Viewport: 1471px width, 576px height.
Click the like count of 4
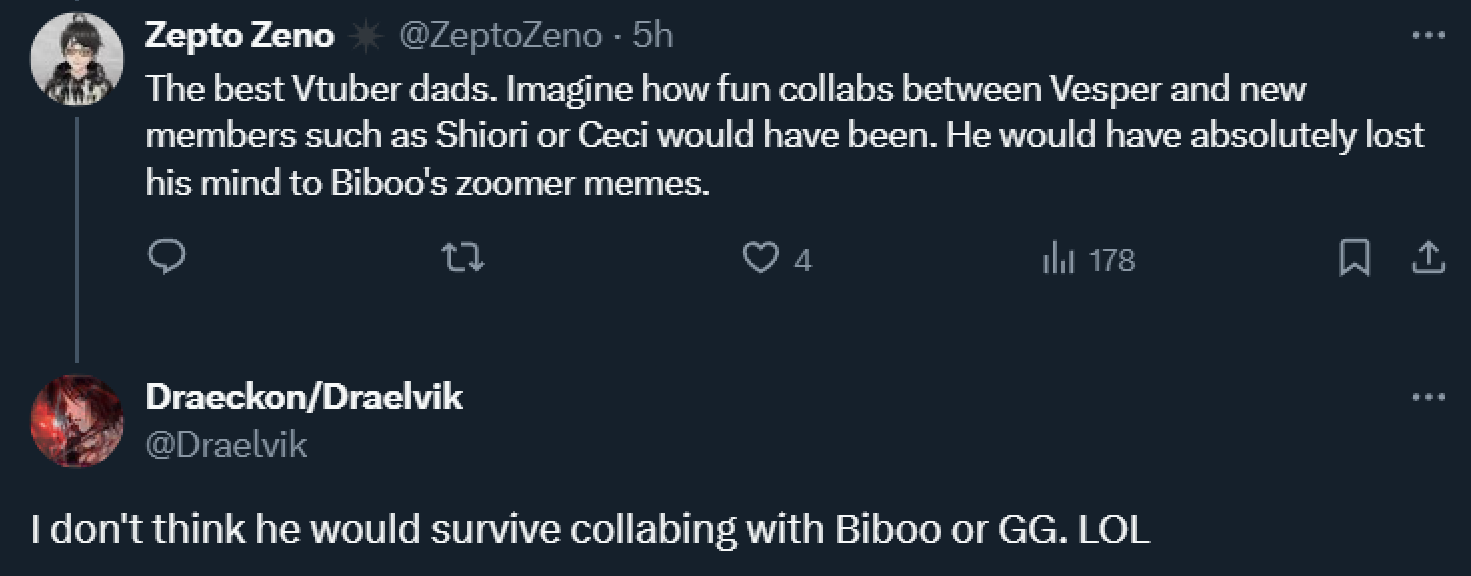click(802, 260)
